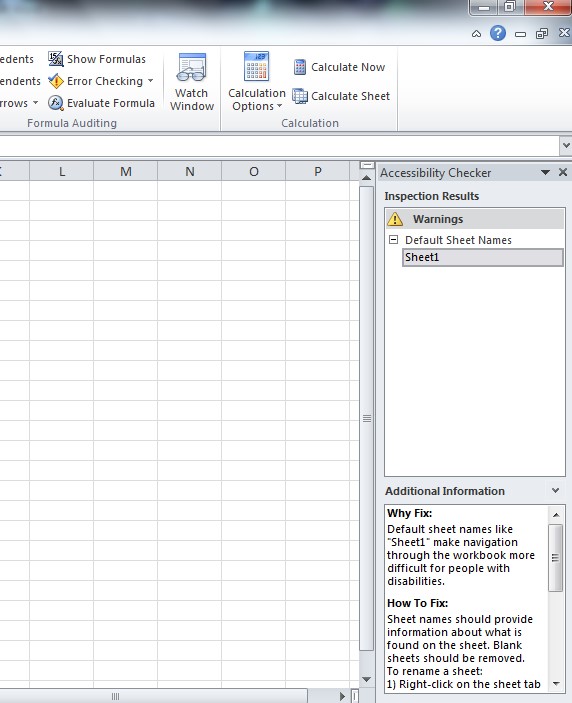Click Calculate Sheet
Image resolution: width=572 pixels, height=703 pixels.
(x=342, y=96)
